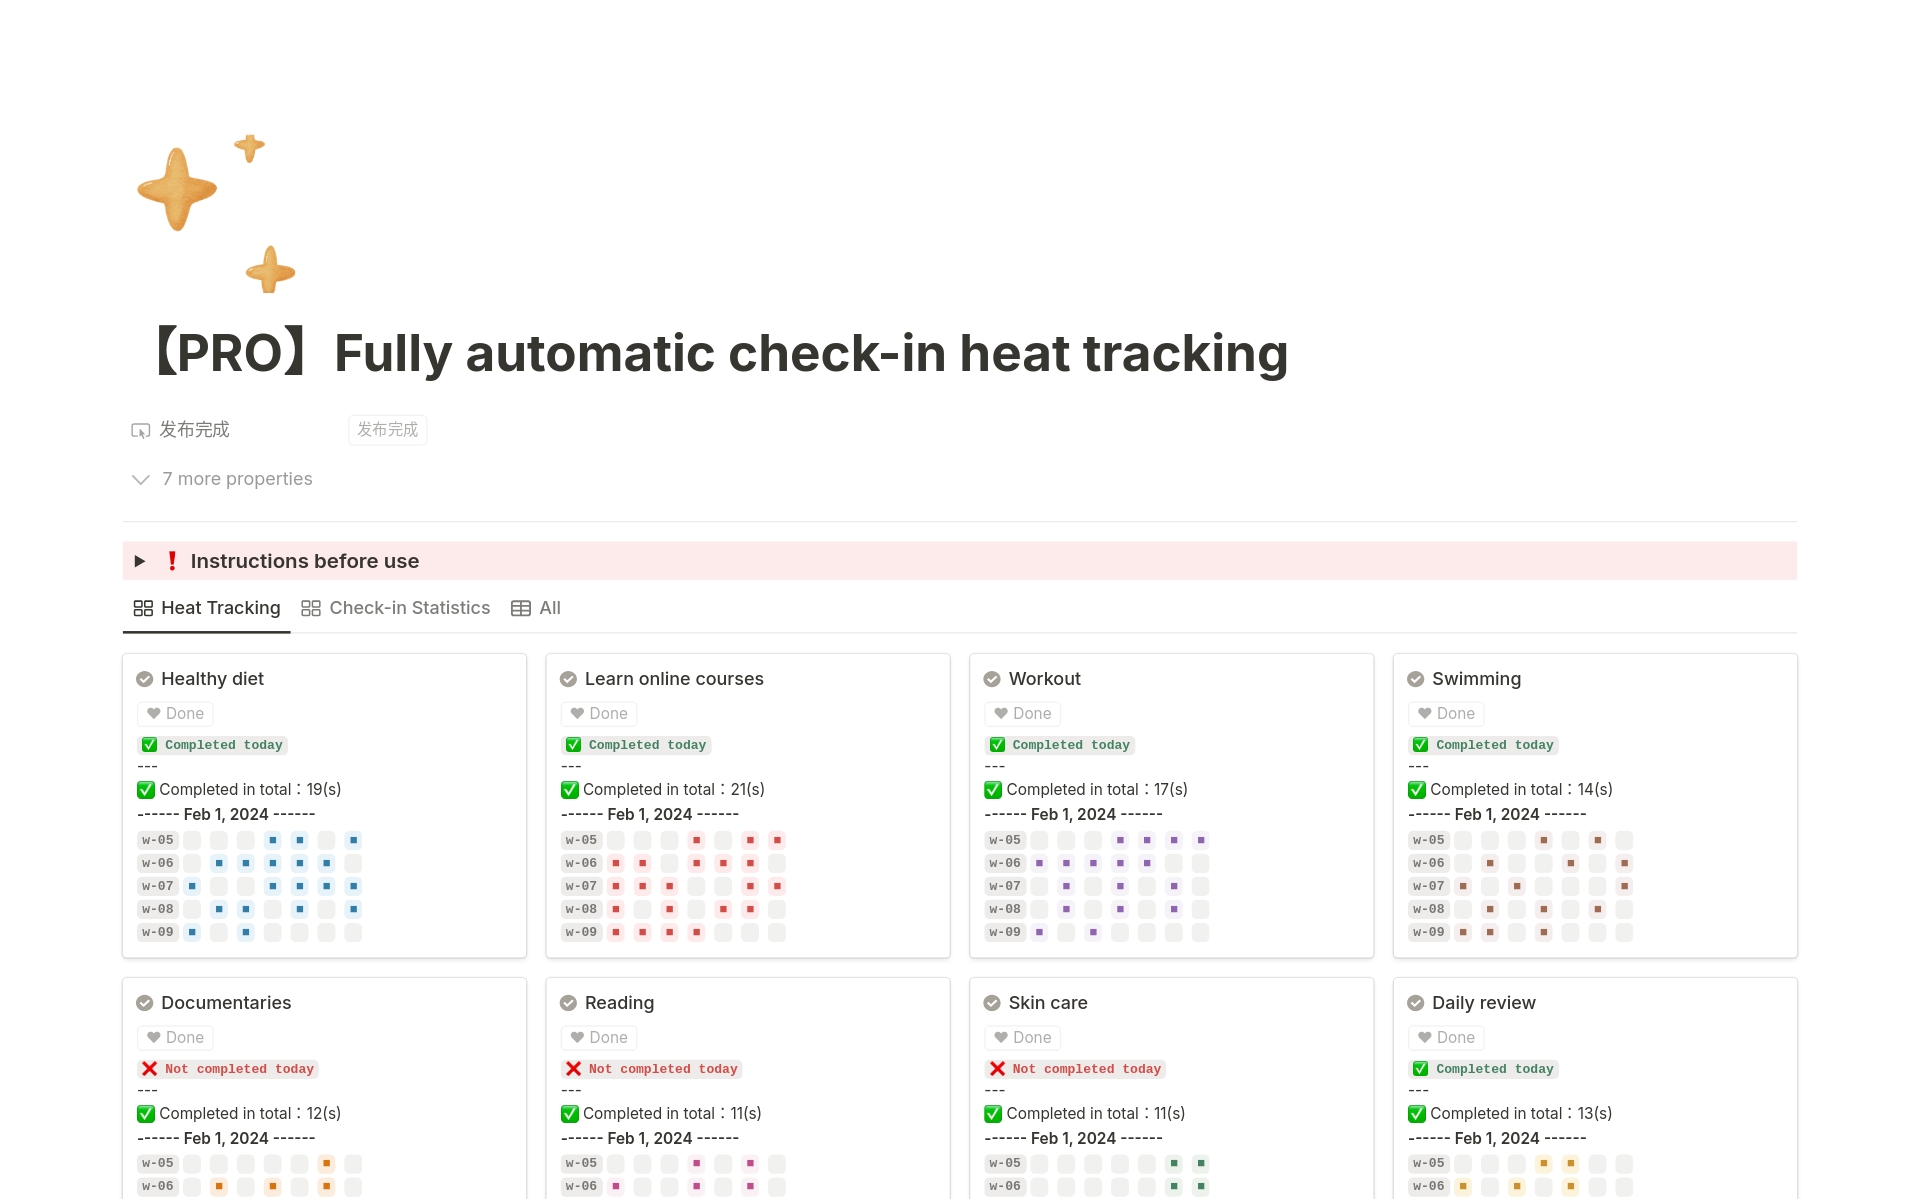The image size is (1920, 1199).
Task: Click the table icon beside the All view
Action: pos(520,608)
